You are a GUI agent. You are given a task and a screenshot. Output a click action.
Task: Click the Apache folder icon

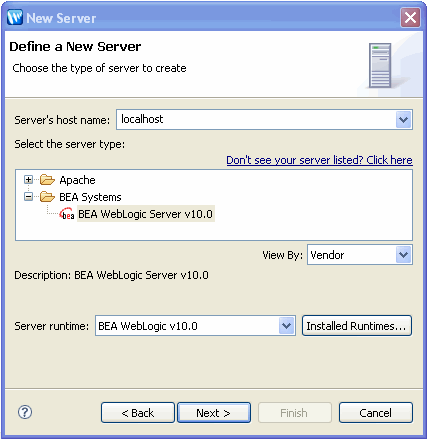tap(47, 180)
